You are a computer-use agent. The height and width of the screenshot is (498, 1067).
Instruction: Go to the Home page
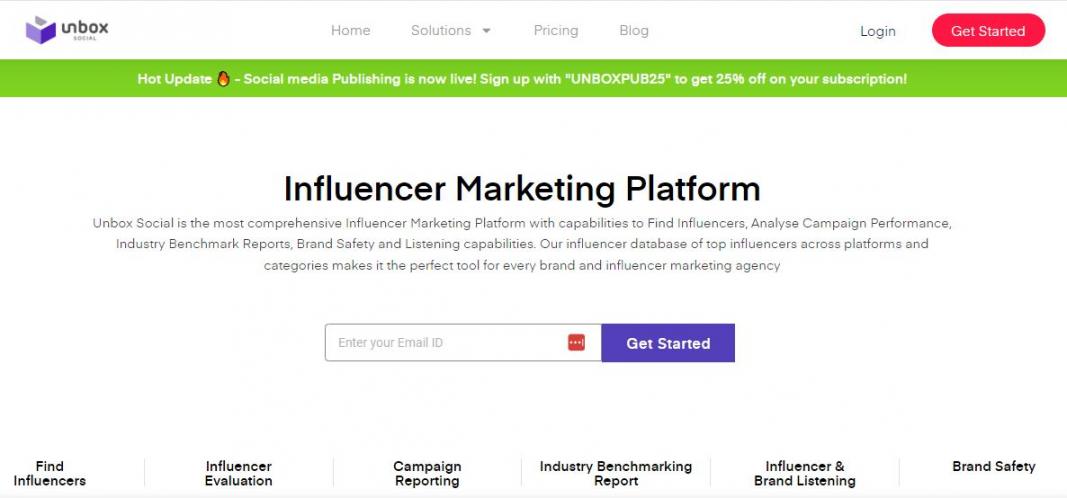point(350,30)
